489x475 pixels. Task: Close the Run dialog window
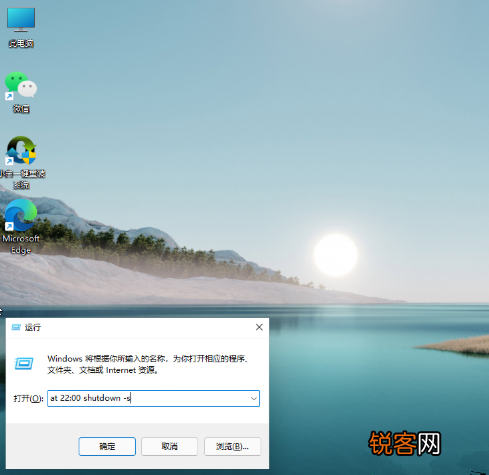click(259, 327)
